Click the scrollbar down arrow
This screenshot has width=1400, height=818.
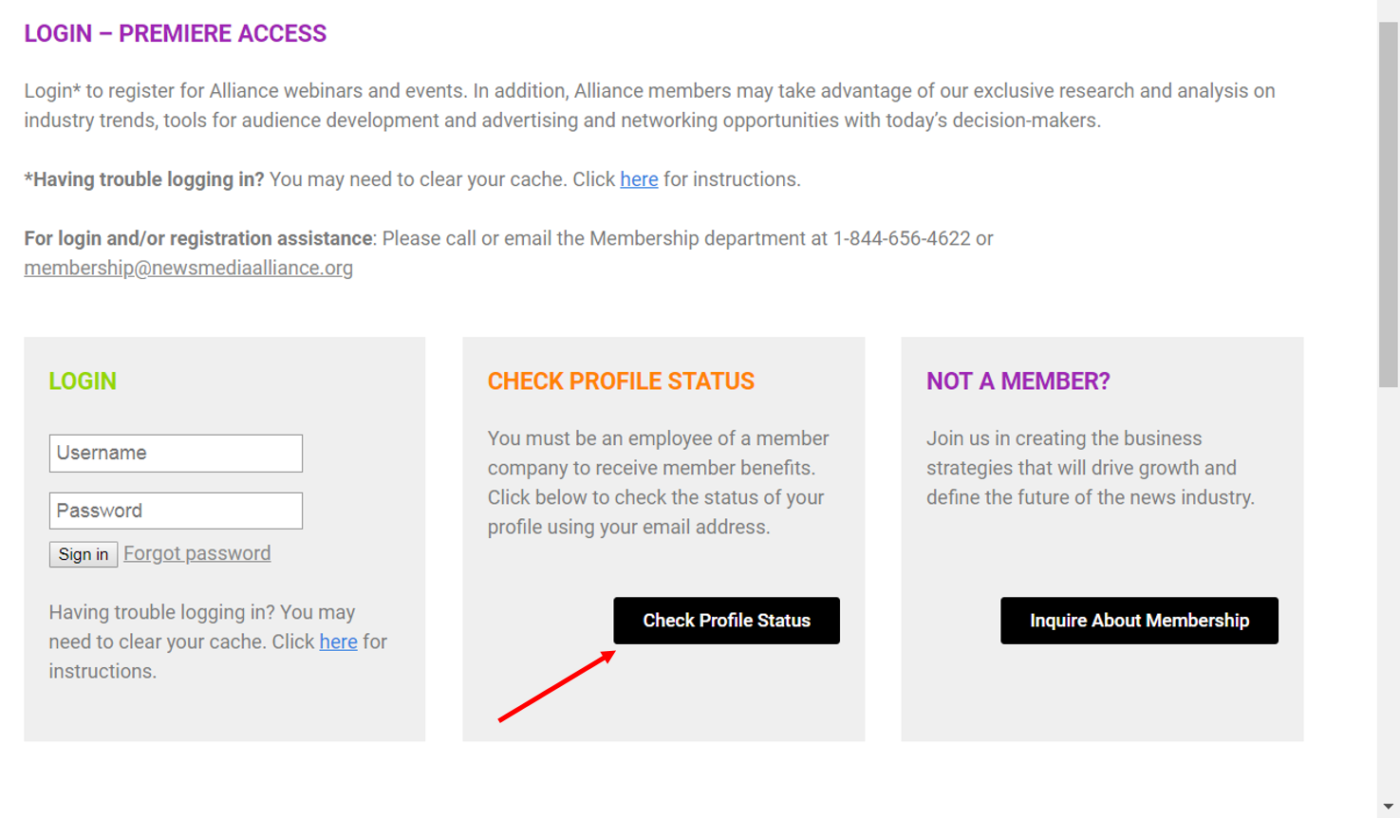coord(1389,806)
